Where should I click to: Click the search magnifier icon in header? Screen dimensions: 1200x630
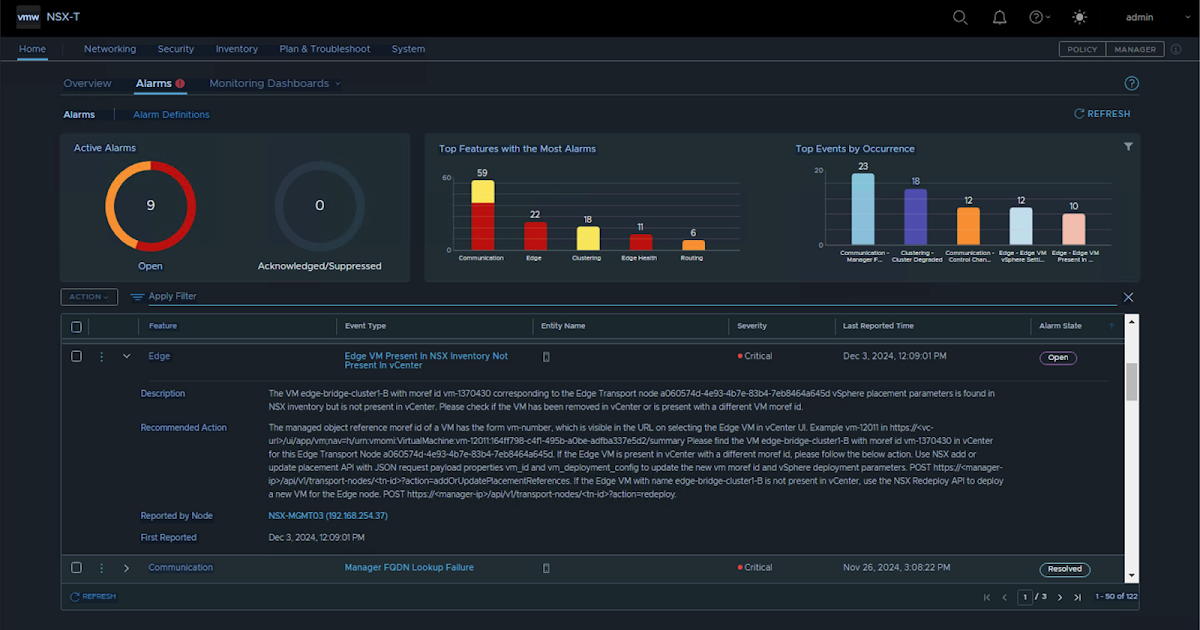click(960, 17)
